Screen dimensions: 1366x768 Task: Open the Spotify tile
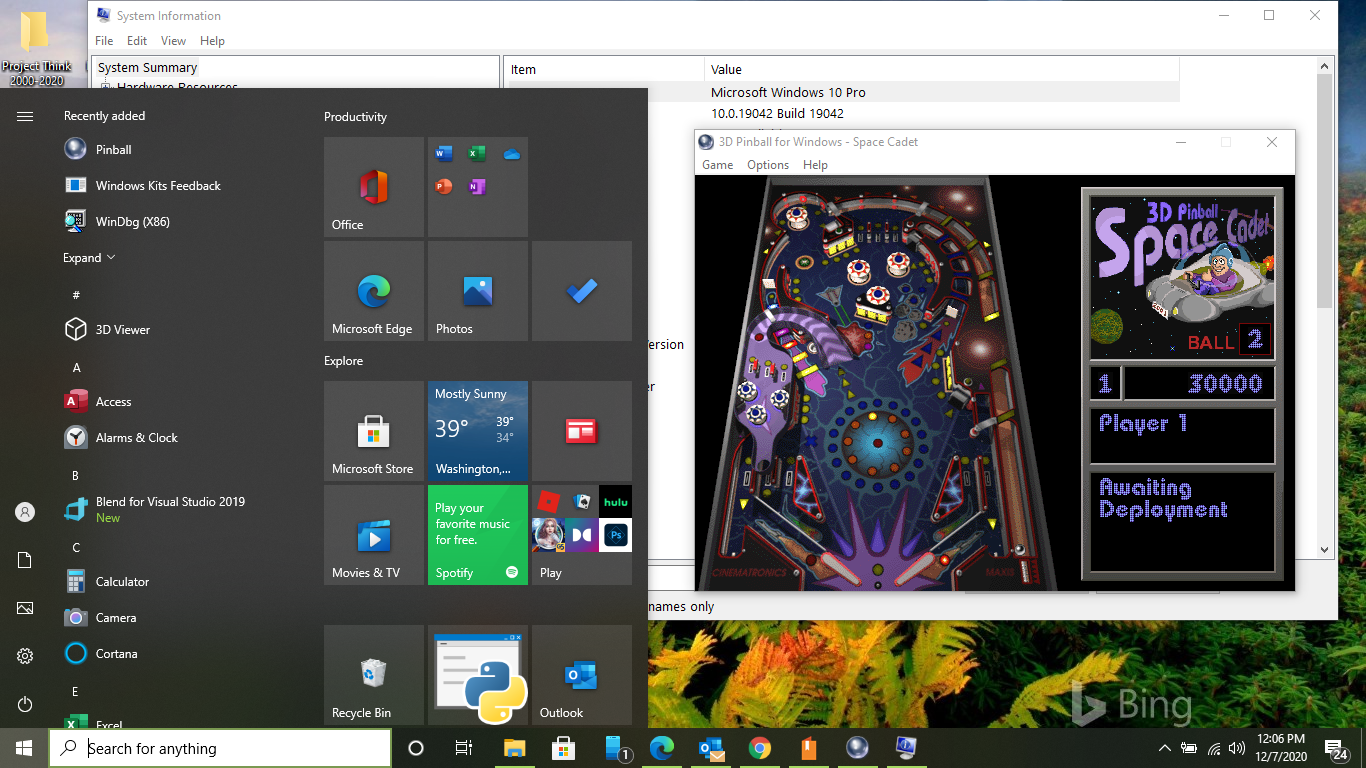pyautogui.click(x=478, y=535)
